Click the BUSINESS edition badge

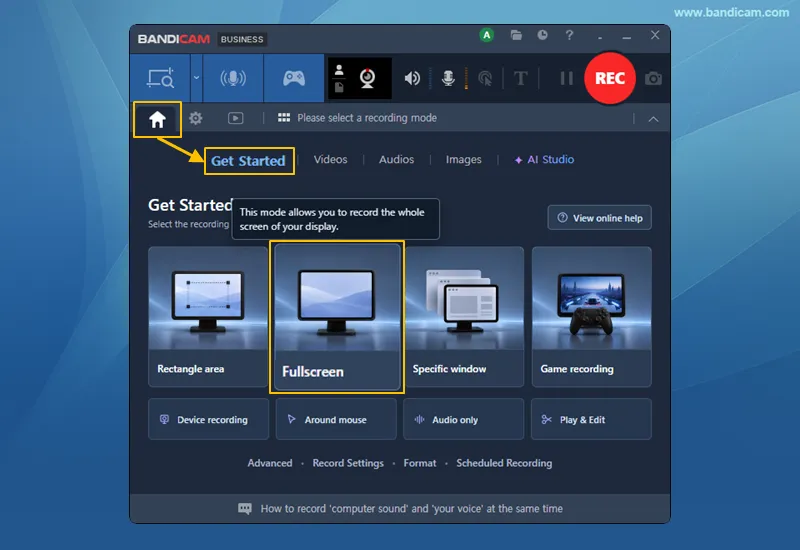[x=242, y=39]
